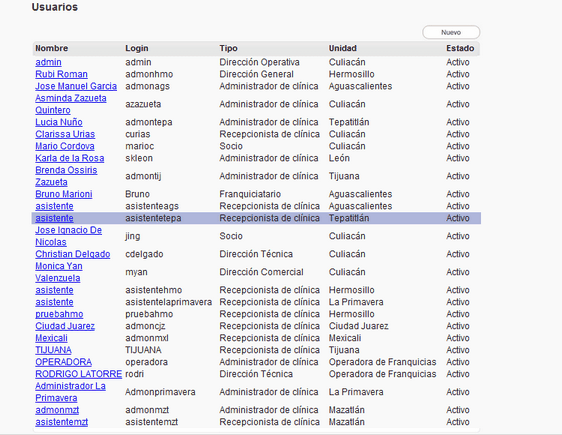Click the admonmzt name link

[x=57, y=410]
